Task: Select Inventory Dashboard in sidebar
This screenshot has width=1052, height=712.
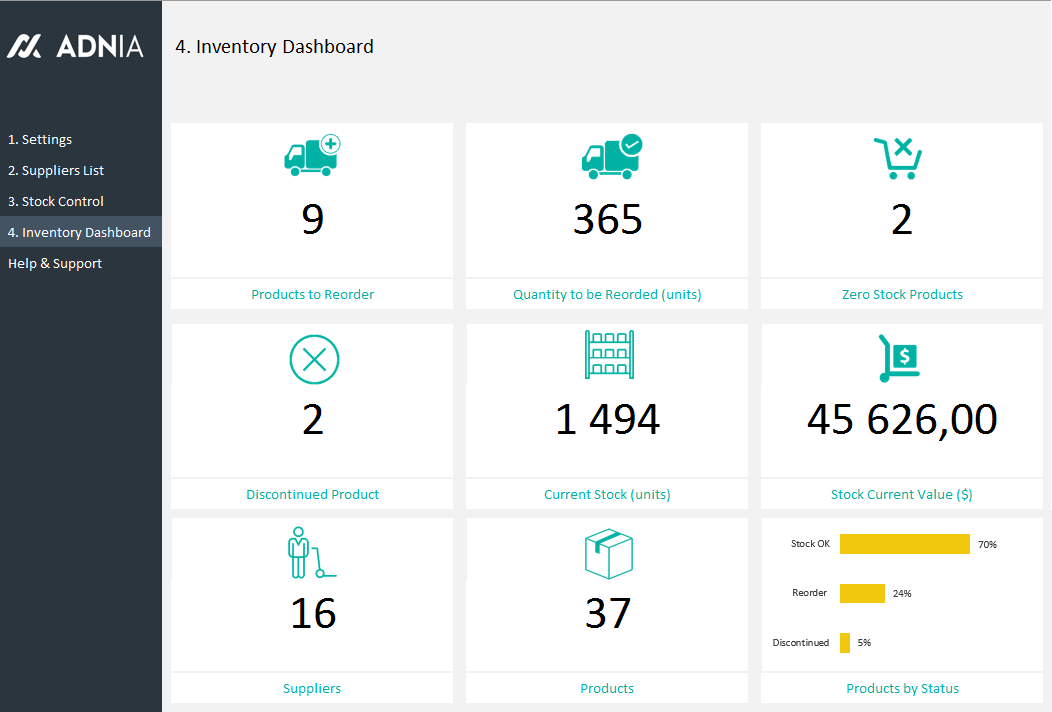Action: [x=79, y=233]
